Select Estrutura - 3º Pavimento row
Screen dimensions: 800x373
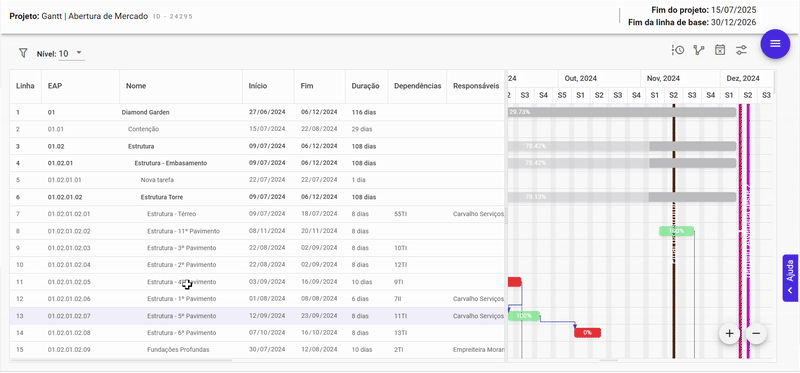(257, 248)
